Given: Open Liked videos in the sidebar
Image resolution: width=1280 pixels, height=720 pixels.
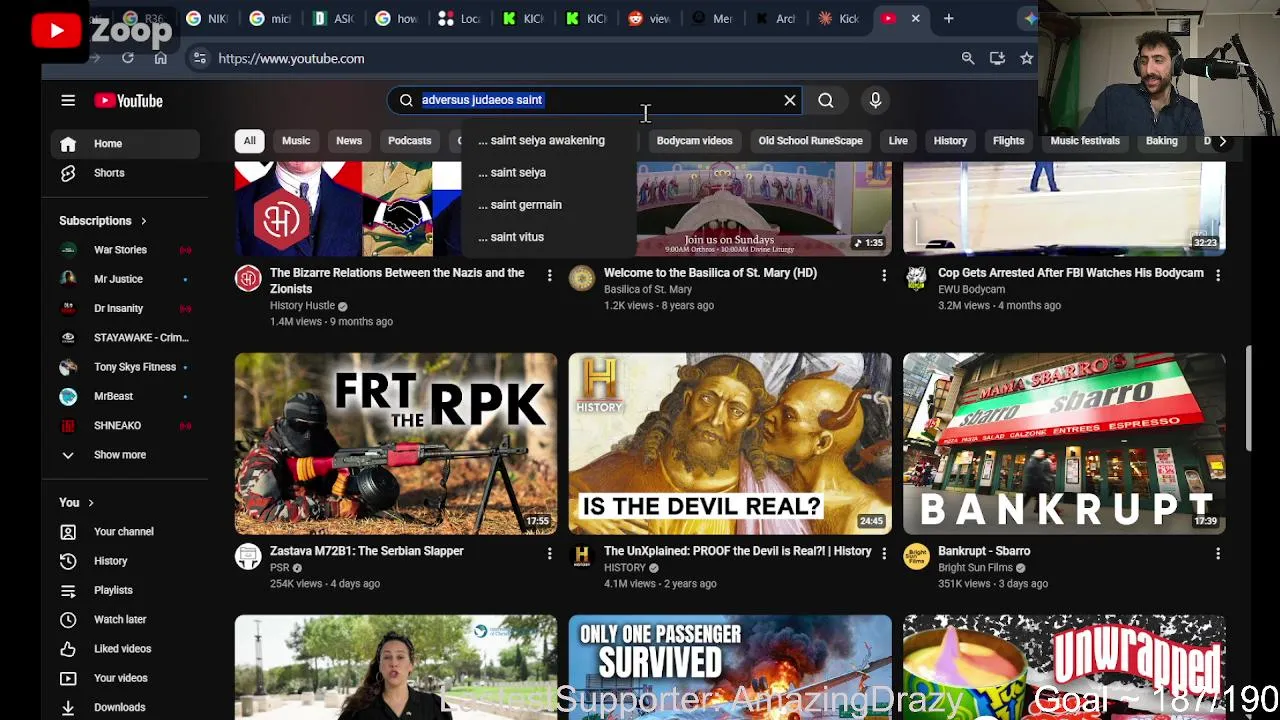Looking at the screenshot, I should 125,649.
